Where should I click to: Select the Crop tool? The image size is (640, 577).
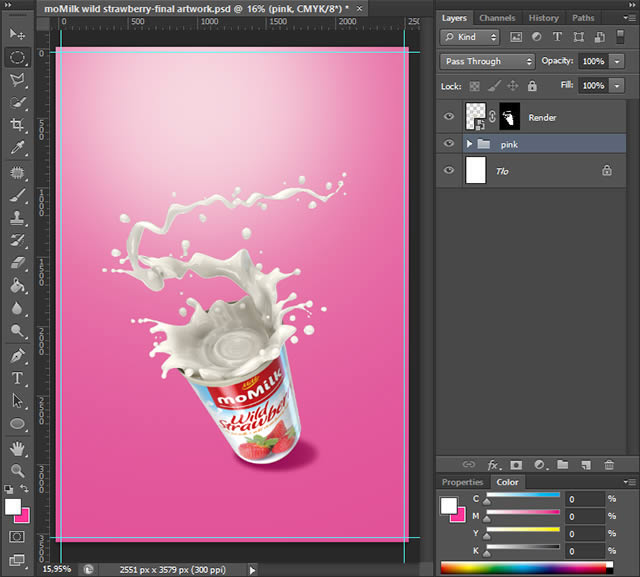tap(17, 124)
